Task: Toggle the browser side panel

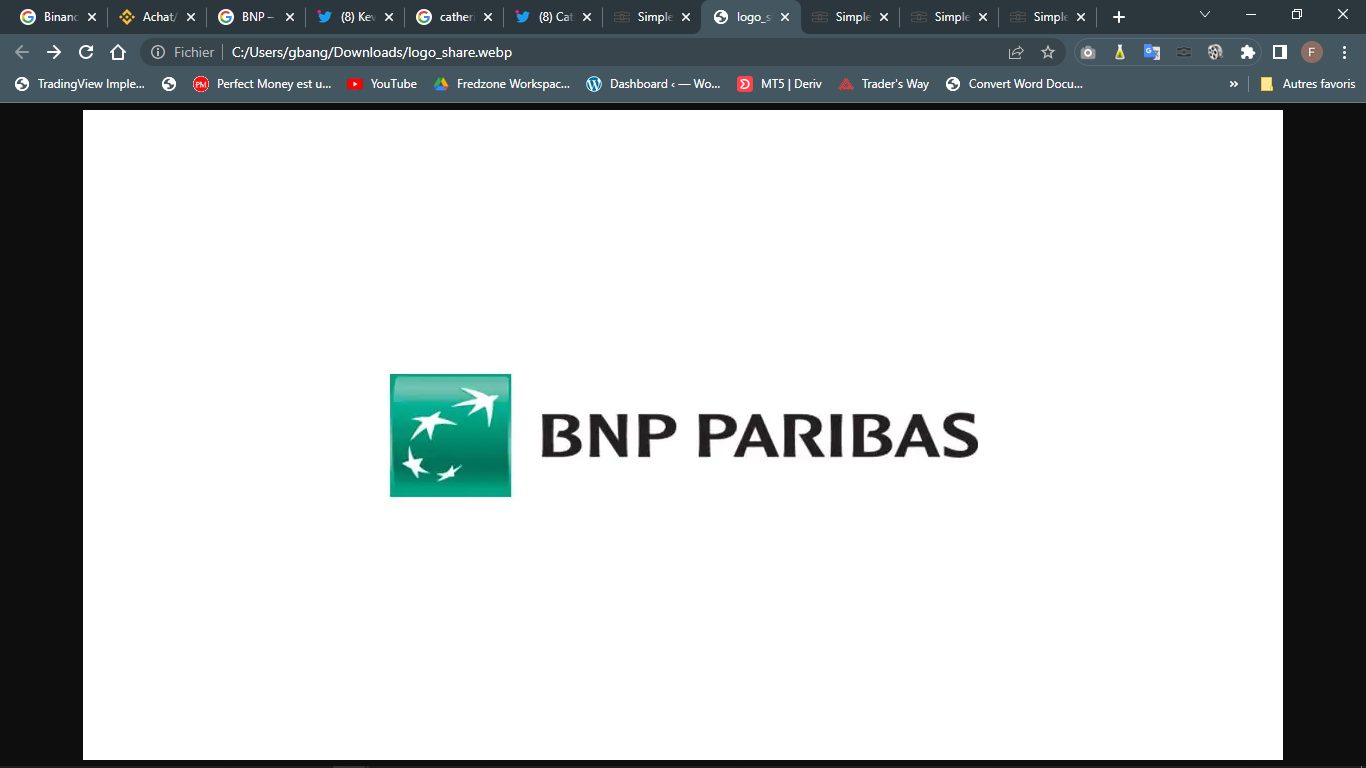Action: pos(1280,52)
